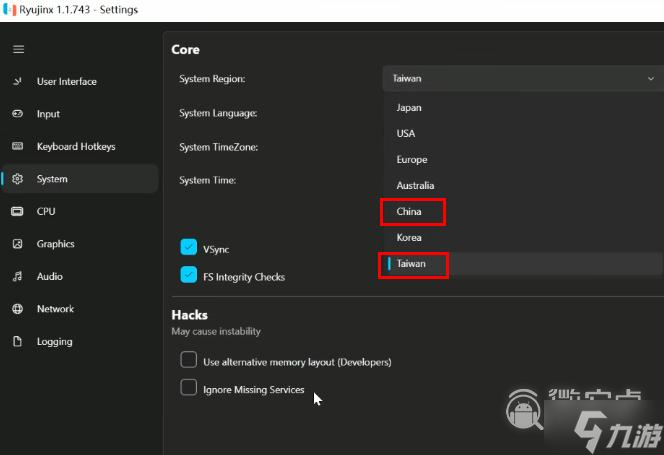The height and width of the screenshot is (455, 664).
Task: Open the hamburger navigation menu
Action: (x=18, y=49)
